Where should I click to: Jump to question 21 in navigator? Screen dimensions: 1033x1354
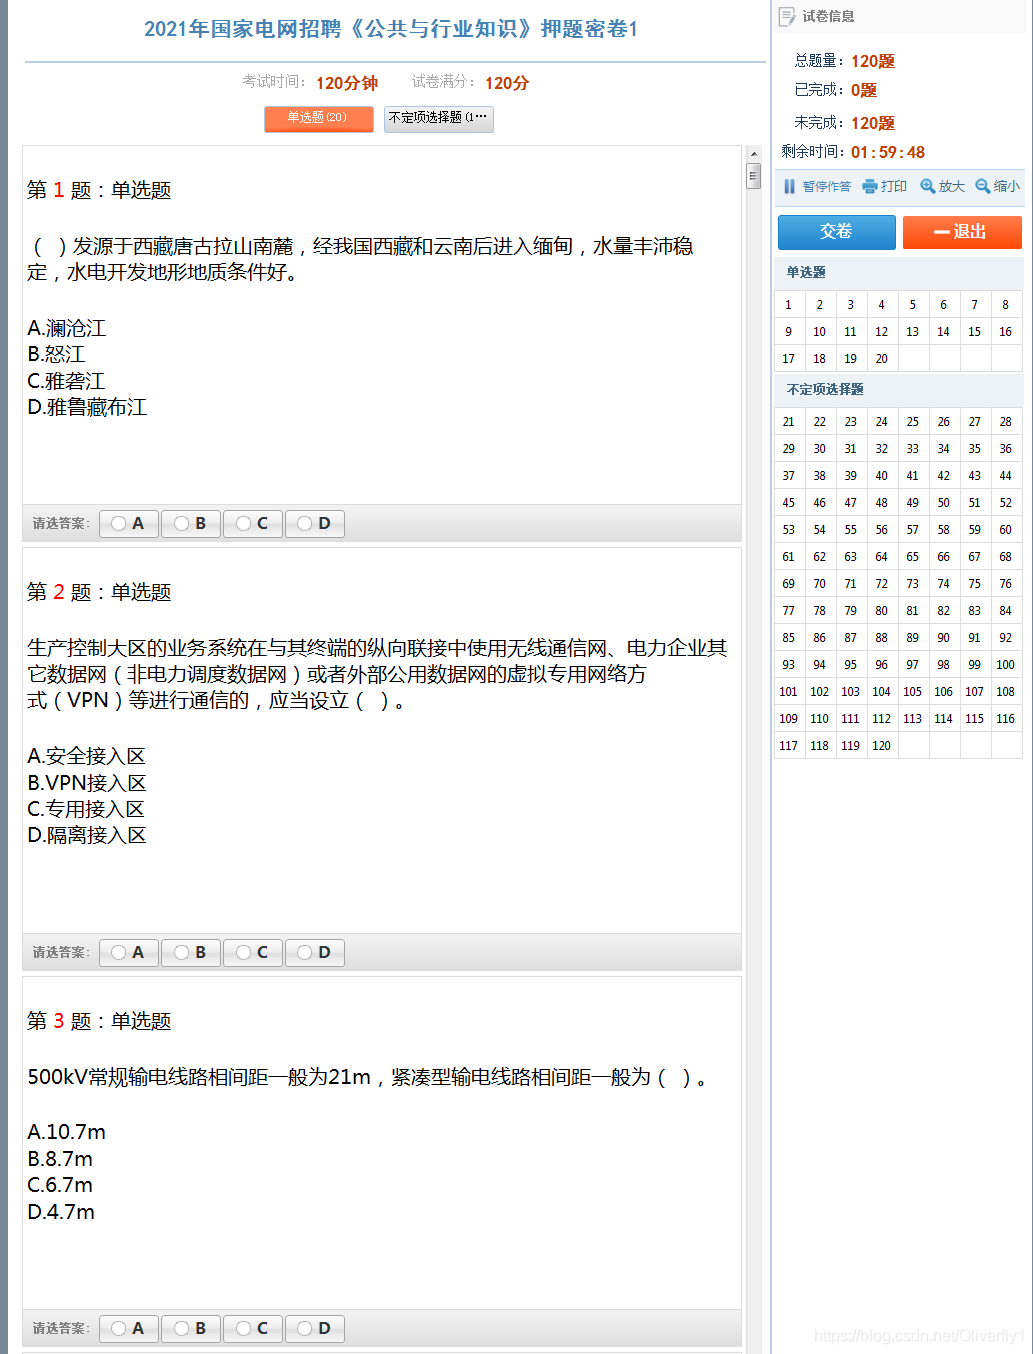tap(788, 422)
